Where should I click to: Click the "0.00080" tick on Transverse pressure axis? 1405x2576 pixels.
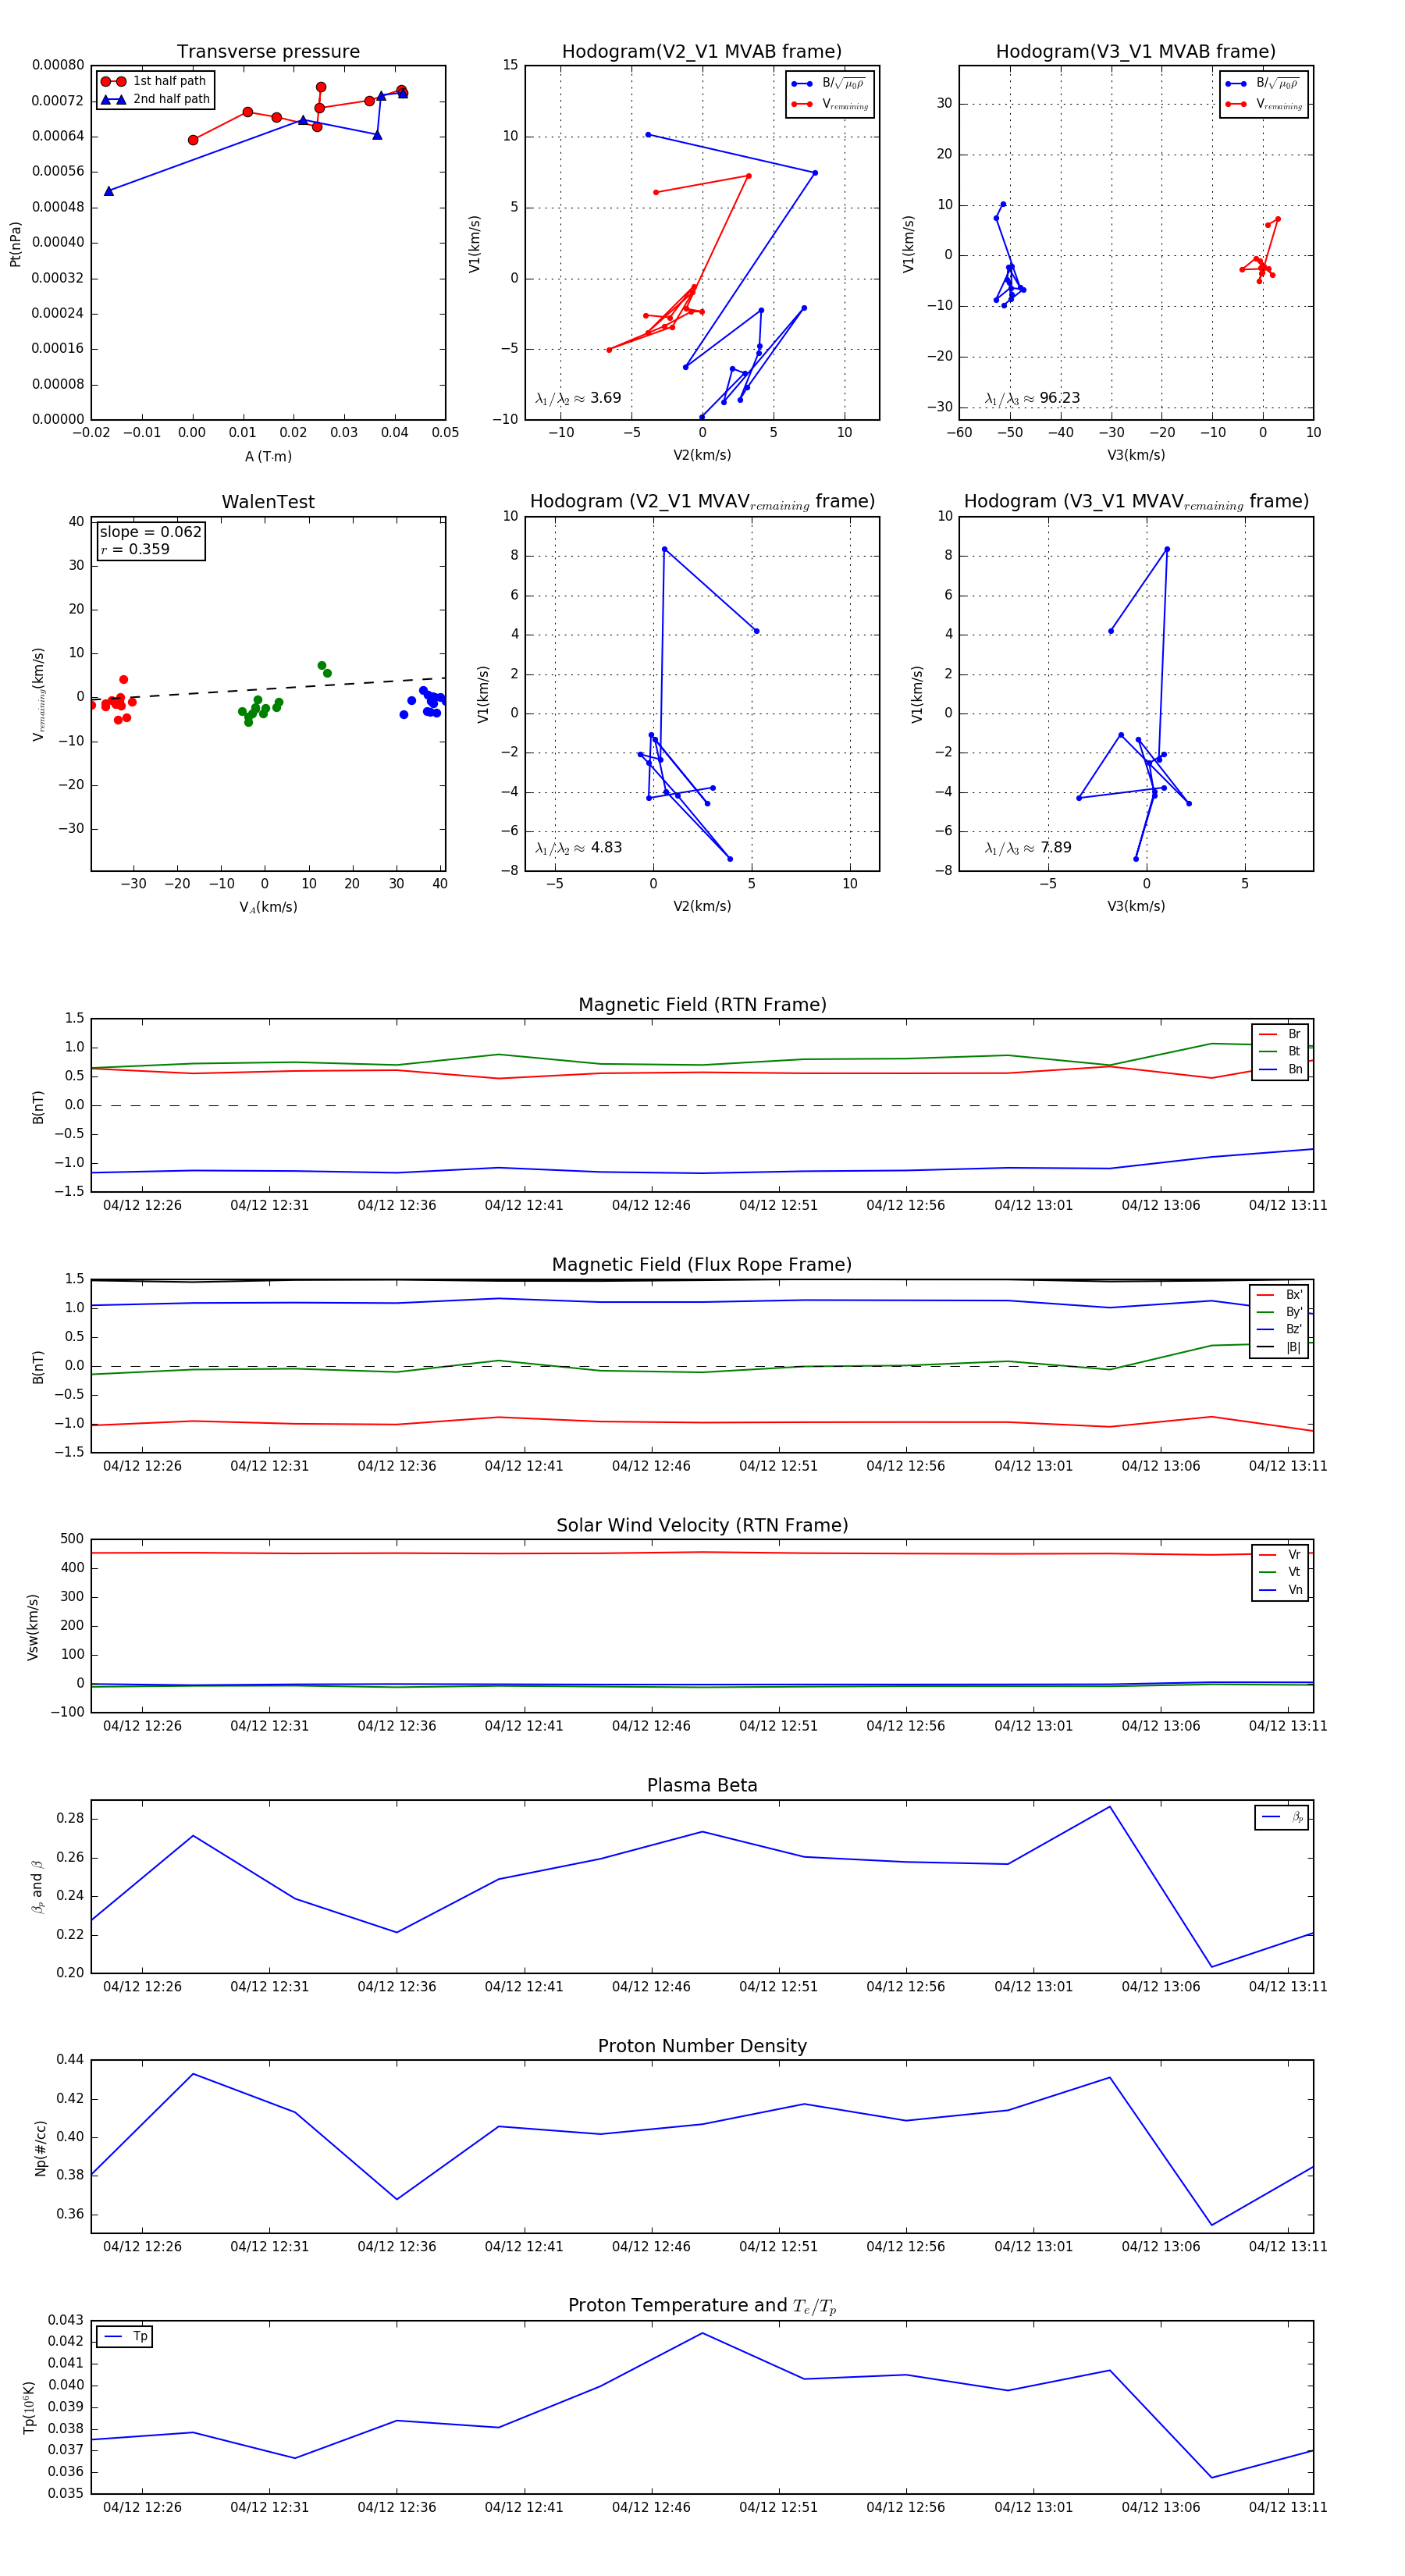coord(58,65)
